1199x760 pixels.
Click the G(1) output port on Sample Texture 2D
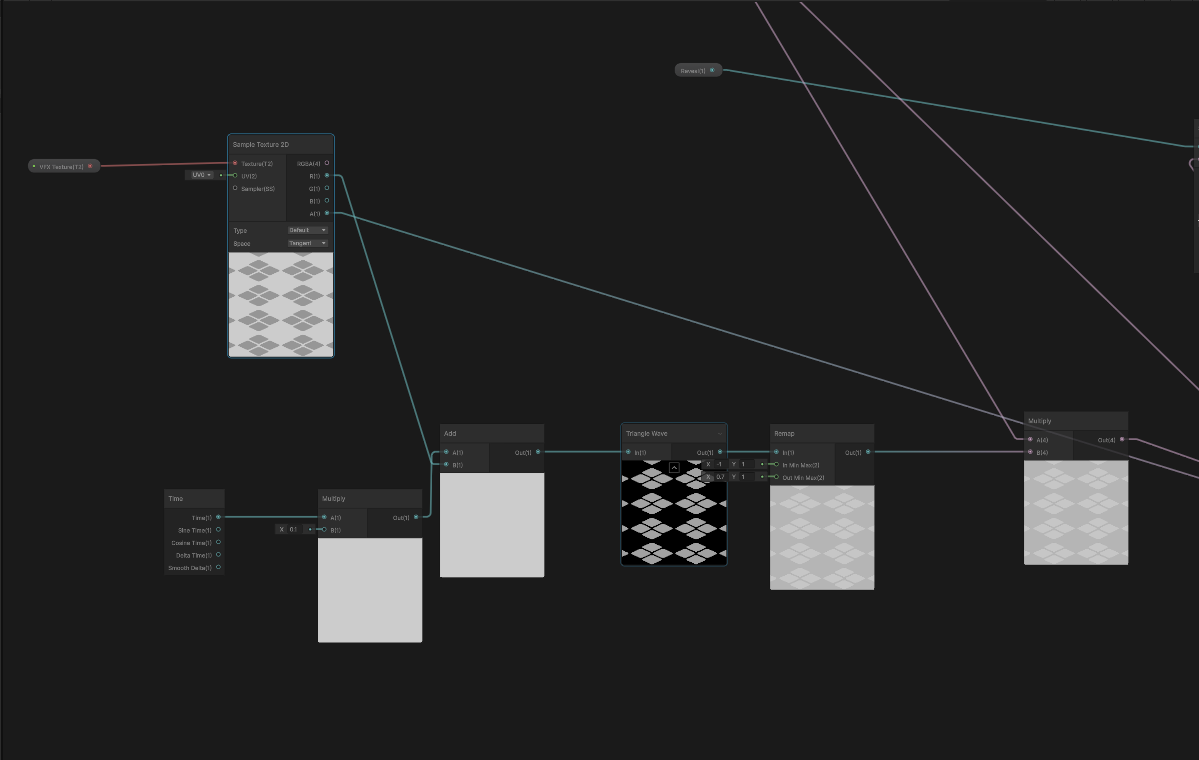(327, 188)
